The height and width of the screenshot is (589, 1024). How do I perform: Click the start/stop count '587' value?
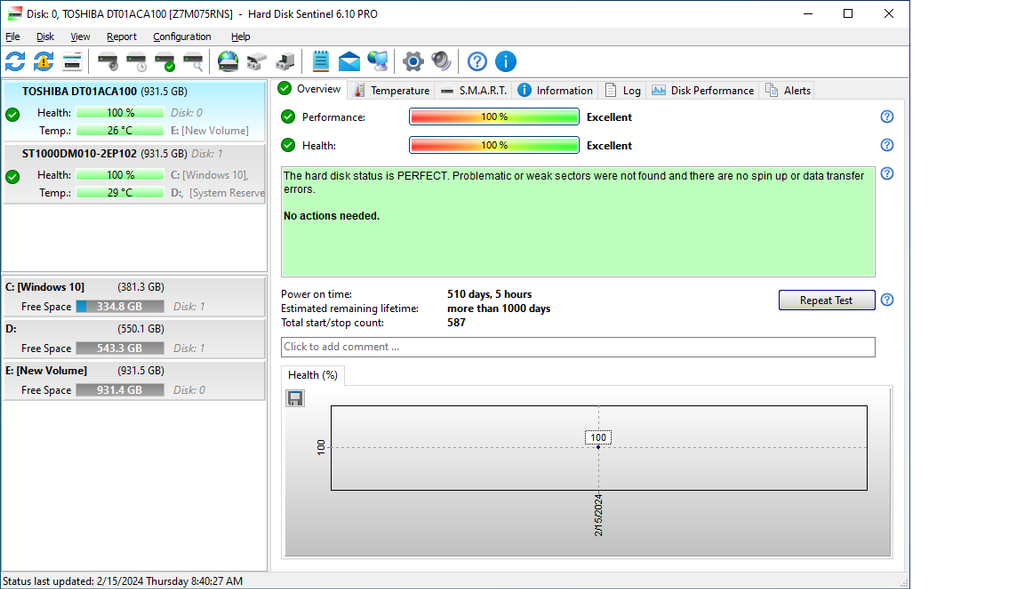[x=456, y=323]
